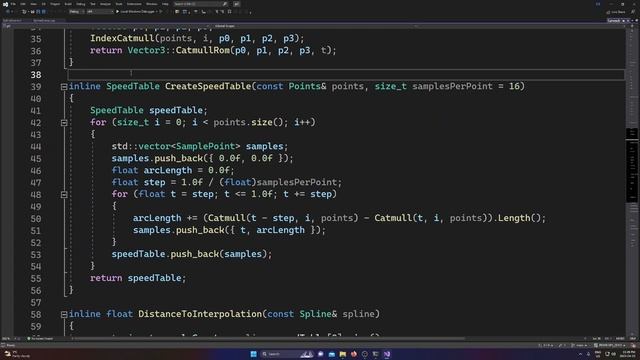Click Length() call on line 50
This screenshot has width=640, height=360.
[519, 218]
